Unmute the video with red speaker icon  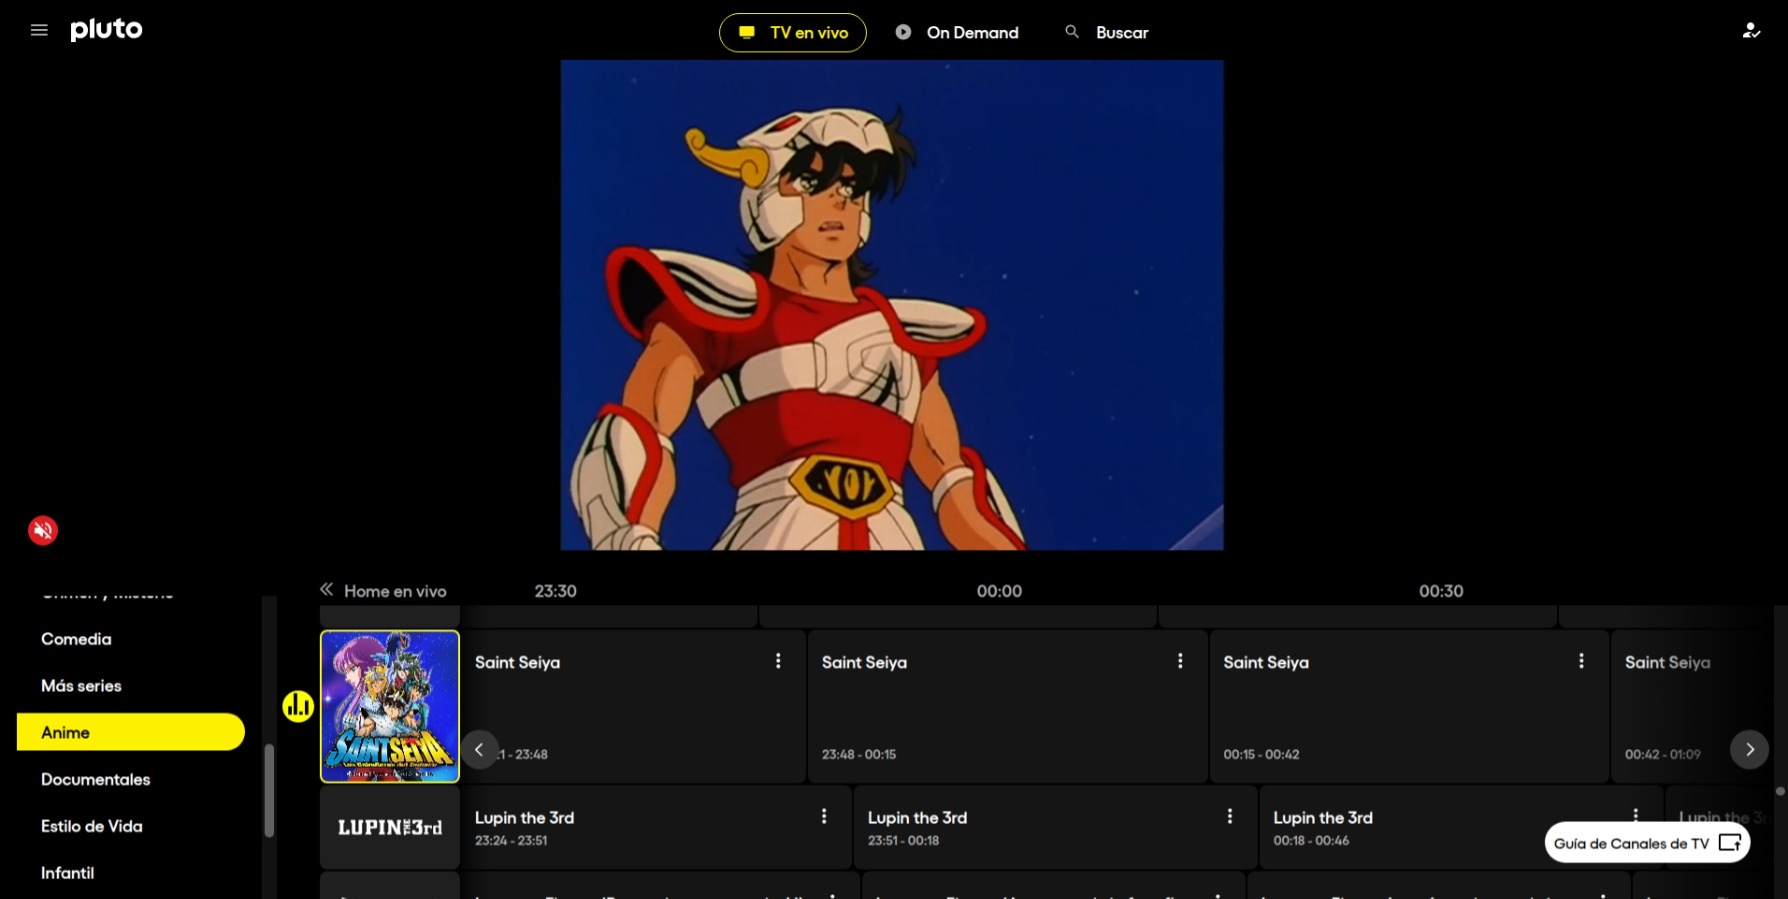(43, 530)
